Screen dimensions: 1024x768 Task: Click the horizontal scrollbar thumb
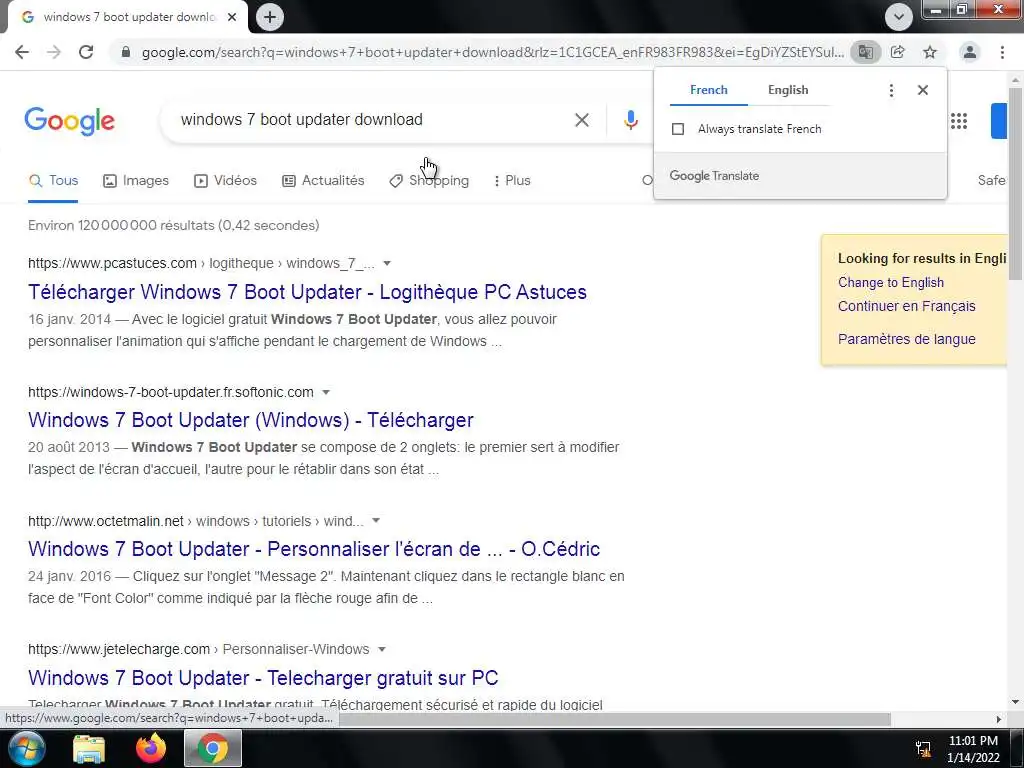[614, 720]
